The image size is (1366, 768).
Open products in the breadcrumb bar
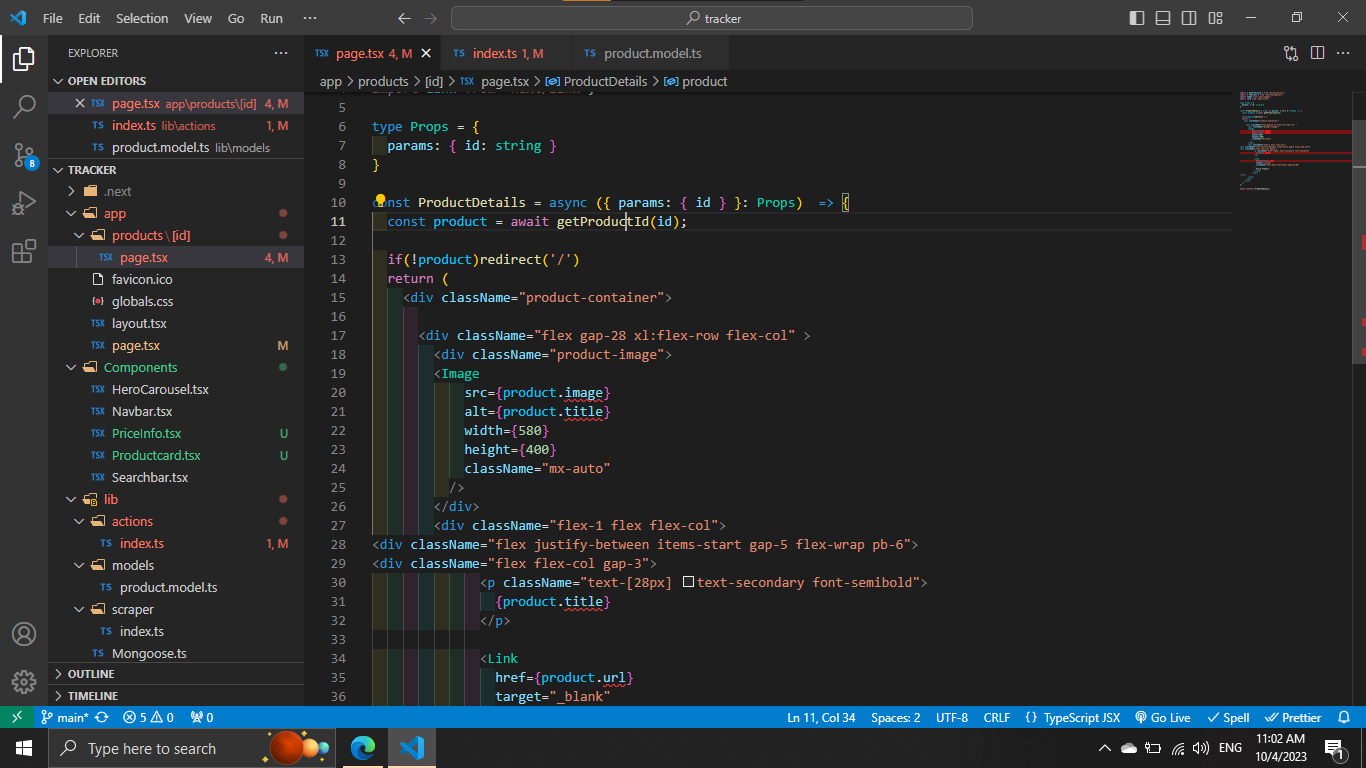pyautogui.click(x=383, y=81)
